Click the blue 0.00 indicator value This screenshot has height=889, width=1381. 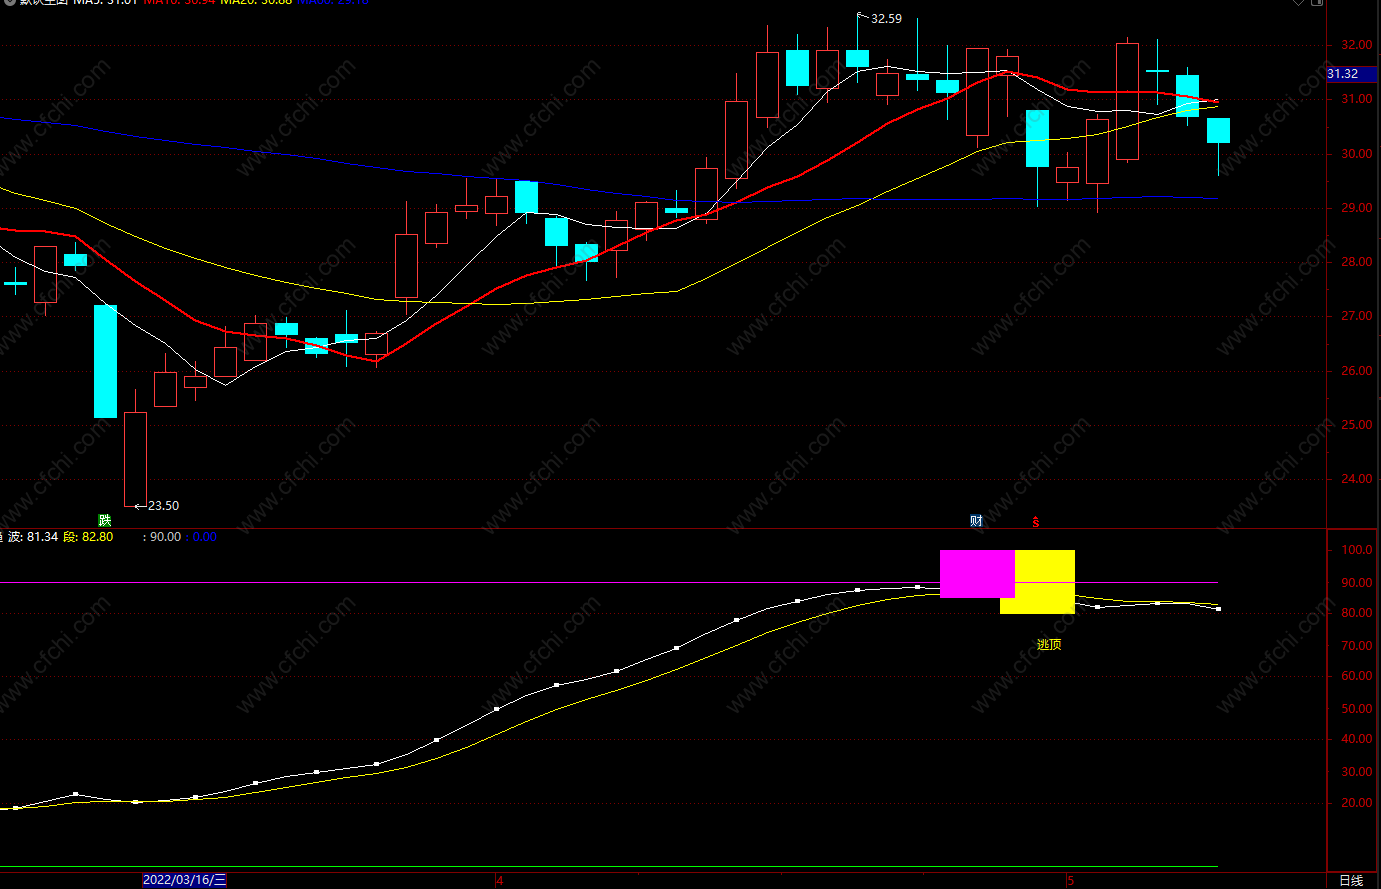coord(204,537)
